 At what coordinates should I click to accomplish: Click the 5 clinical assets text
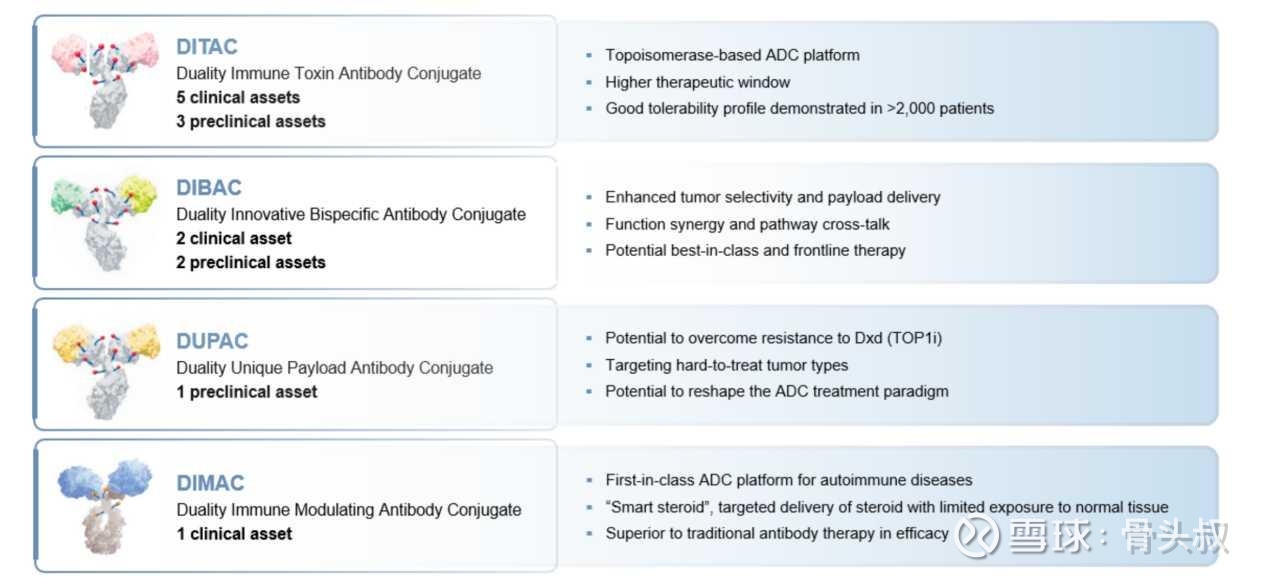coord(238,97)
